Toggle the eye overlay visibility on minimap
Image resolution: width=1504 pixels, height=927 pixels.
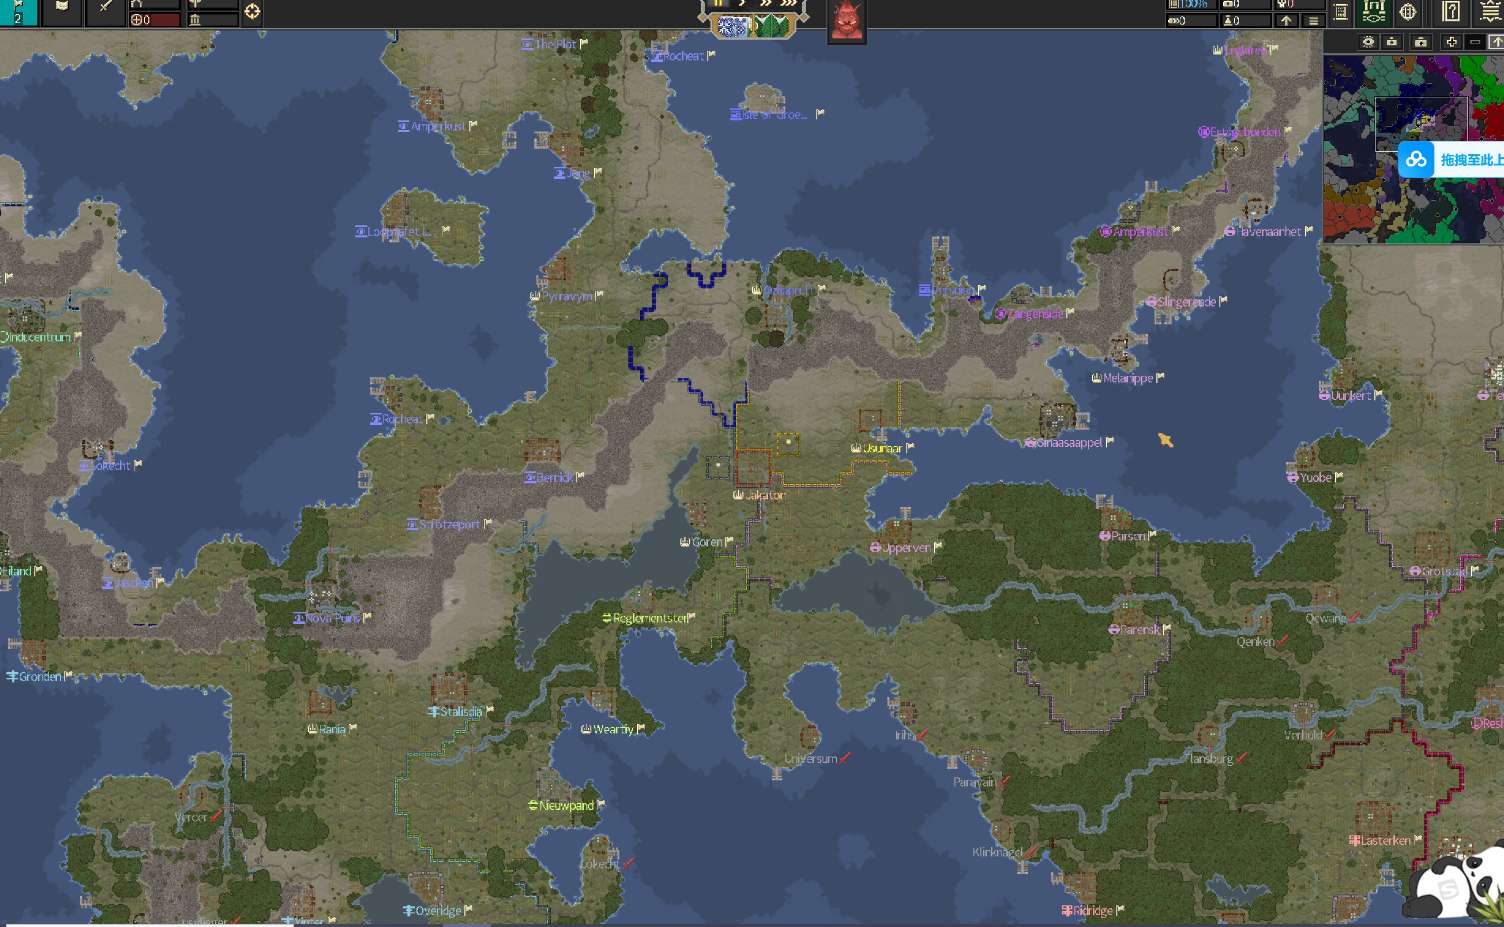click(x=1368, y=41)
